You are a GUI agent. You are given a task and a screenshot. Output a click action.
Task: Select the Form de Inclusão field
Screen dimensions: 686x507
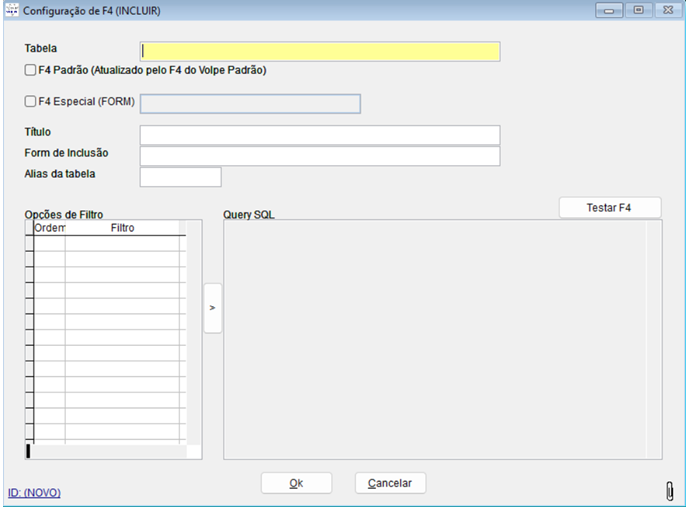(320, 156)
